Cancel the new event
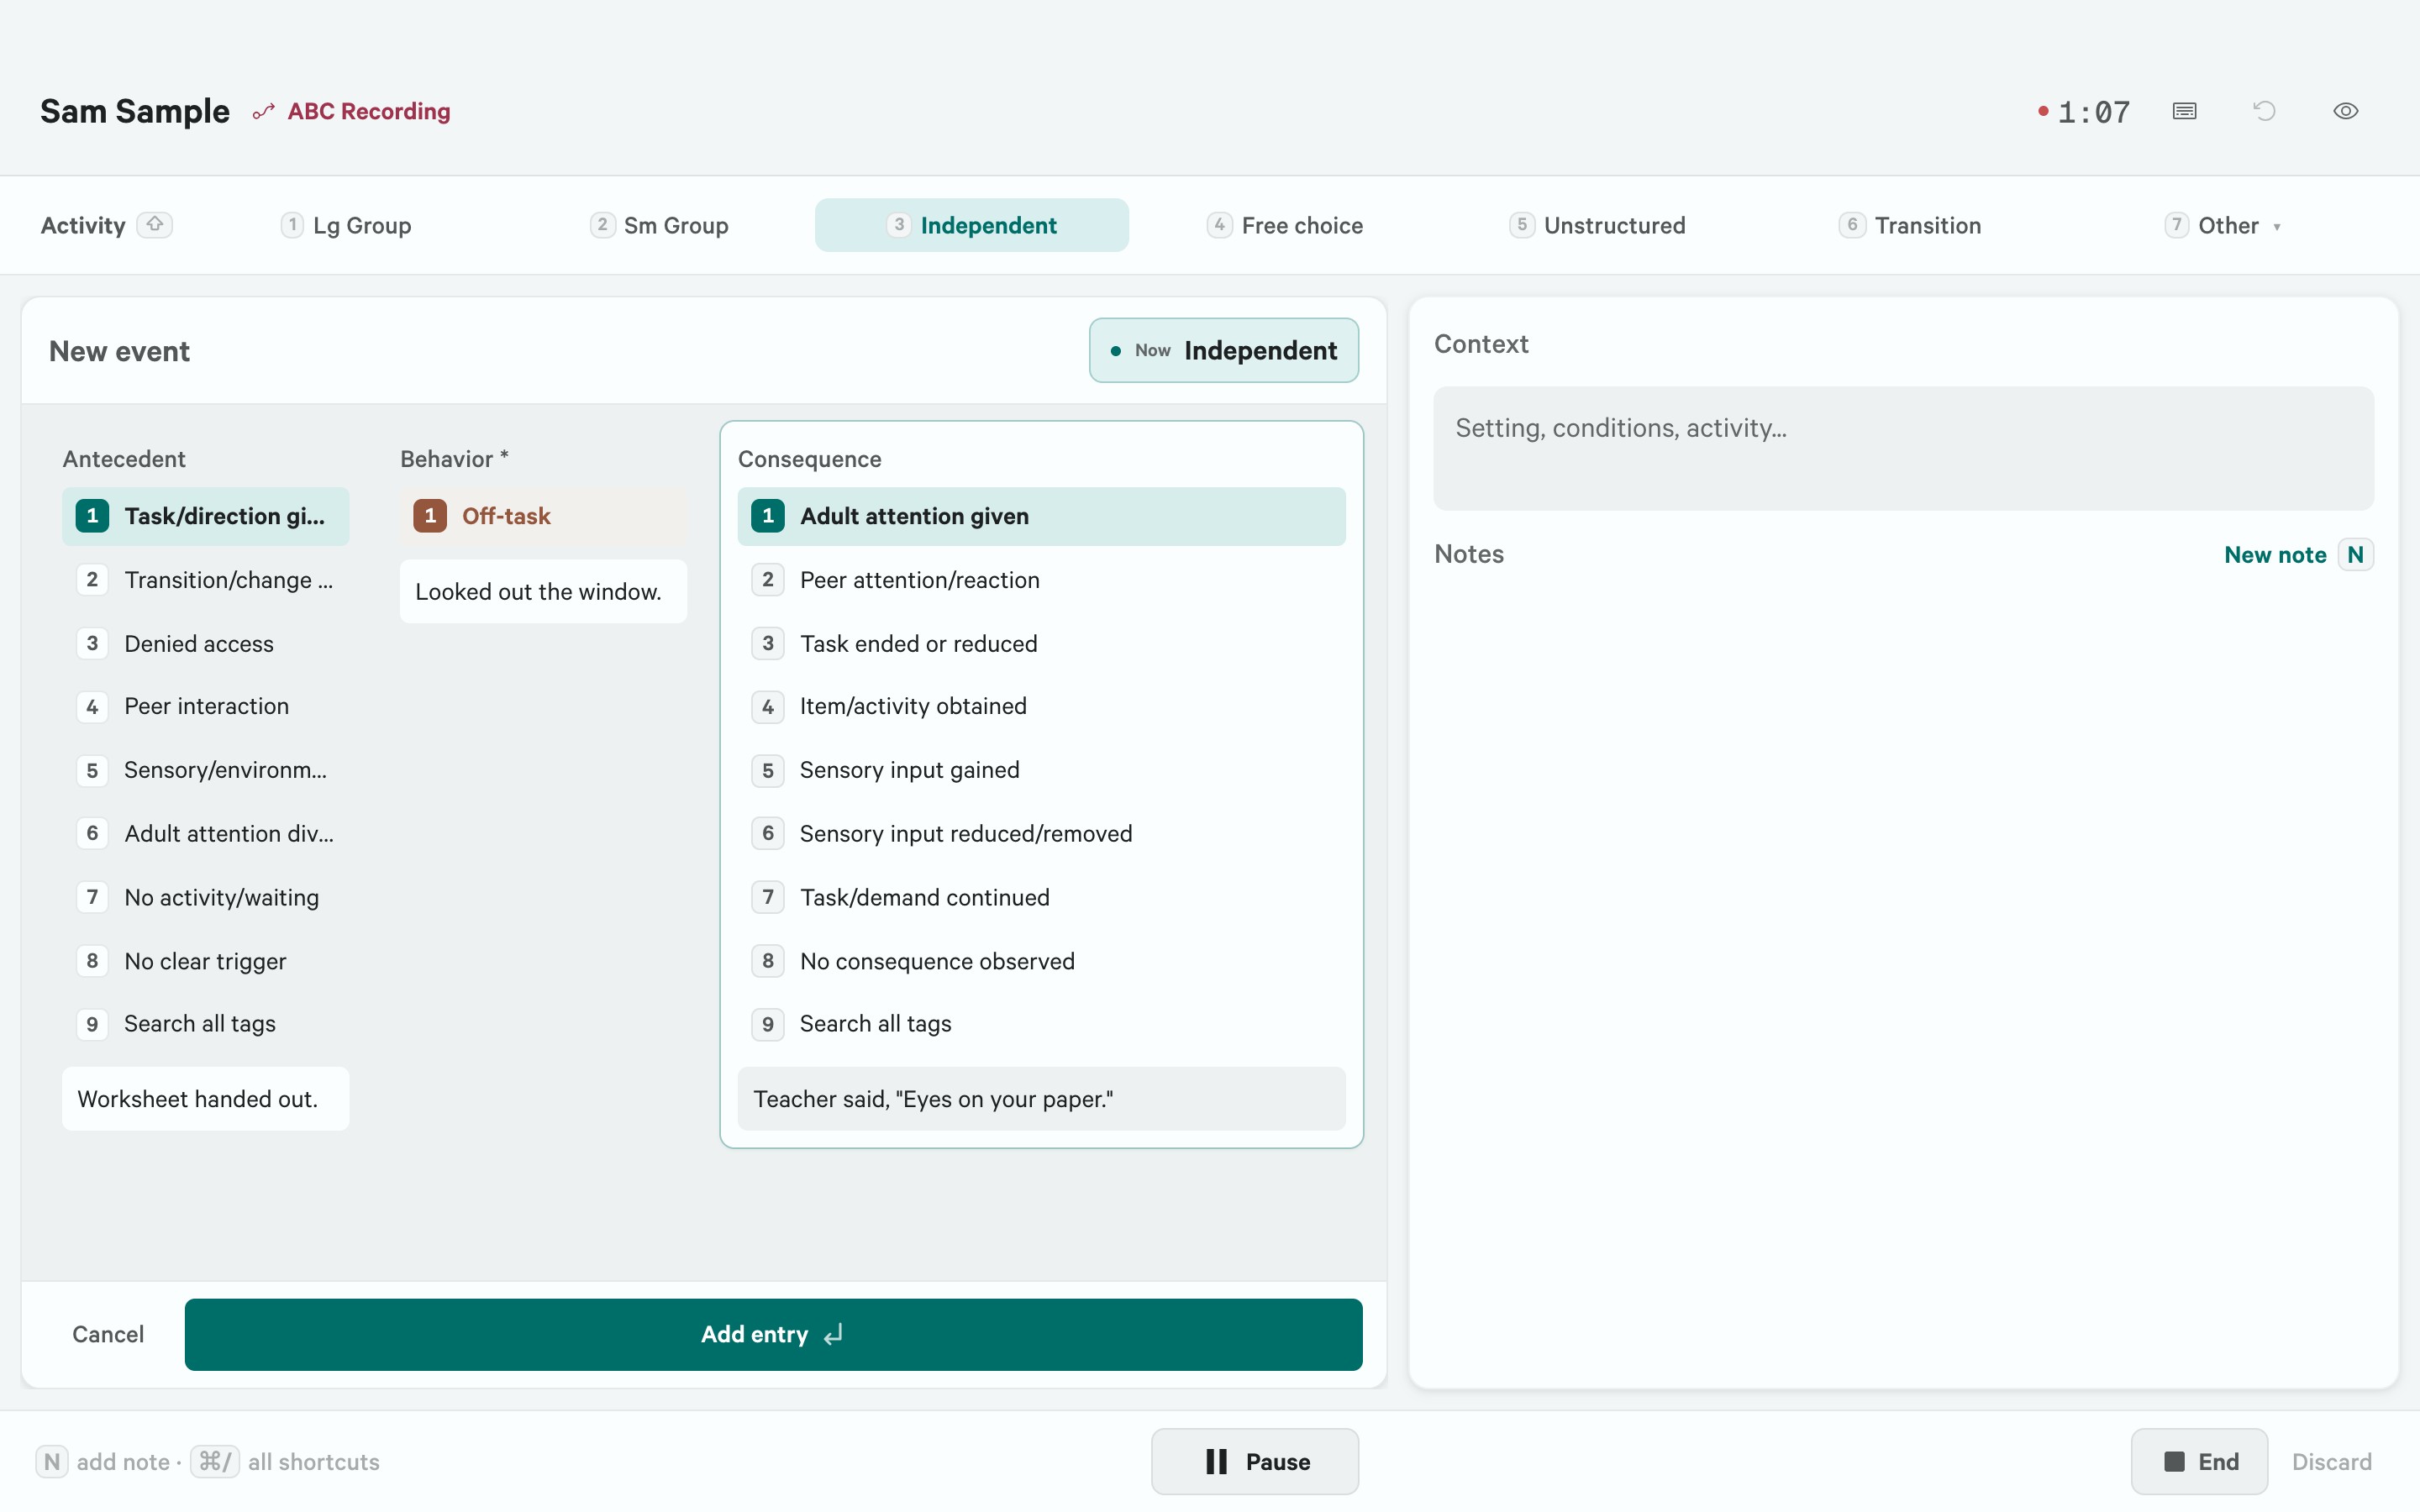Image resolution: width=2420 pixels, height=1512 pixels. pos(108,1334)
